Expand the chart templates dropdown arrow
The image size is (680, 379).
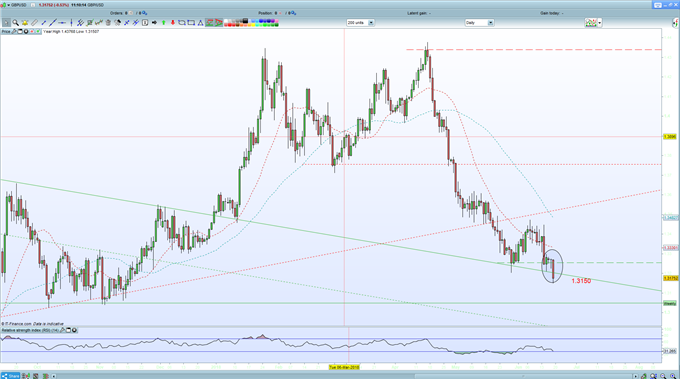(x=599, y=23)
